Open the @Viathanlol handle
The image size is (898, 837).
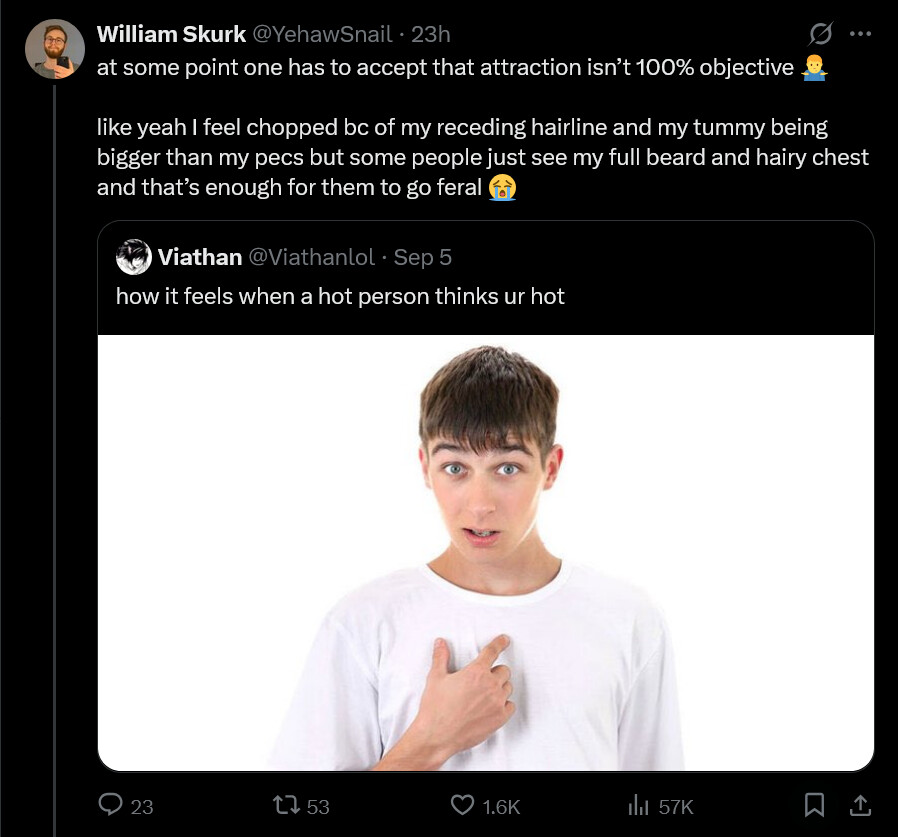(x=310, y=257)
